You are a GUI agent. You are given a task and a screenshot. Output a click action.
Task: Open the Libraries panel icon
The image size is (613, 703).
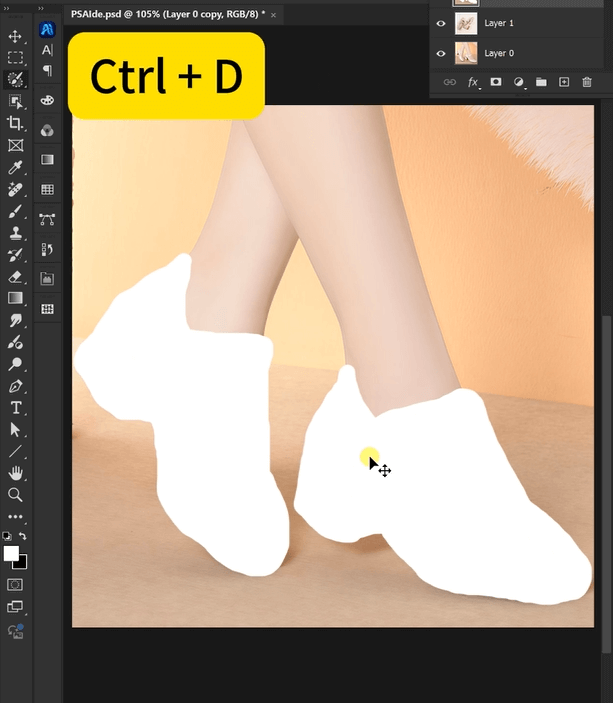(47, 279)
